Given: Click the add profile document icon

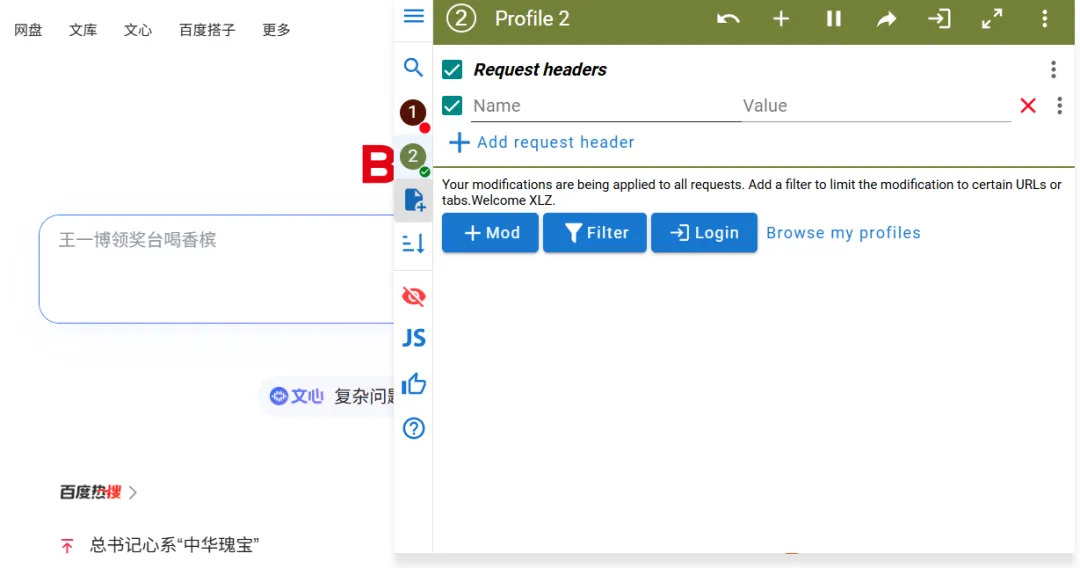Looking at the screenshot, I should click(414, 200).
